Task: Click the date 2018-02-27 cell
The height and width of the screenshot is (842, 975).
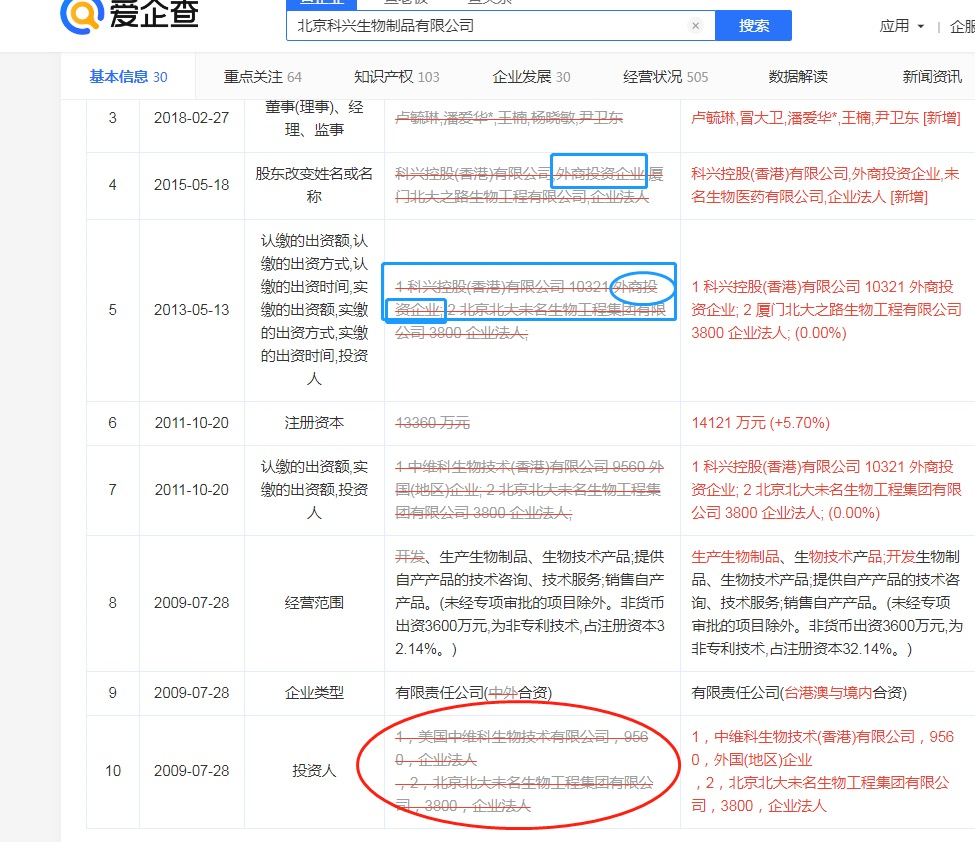Action: pyautogui.click(x=192, y=118)
